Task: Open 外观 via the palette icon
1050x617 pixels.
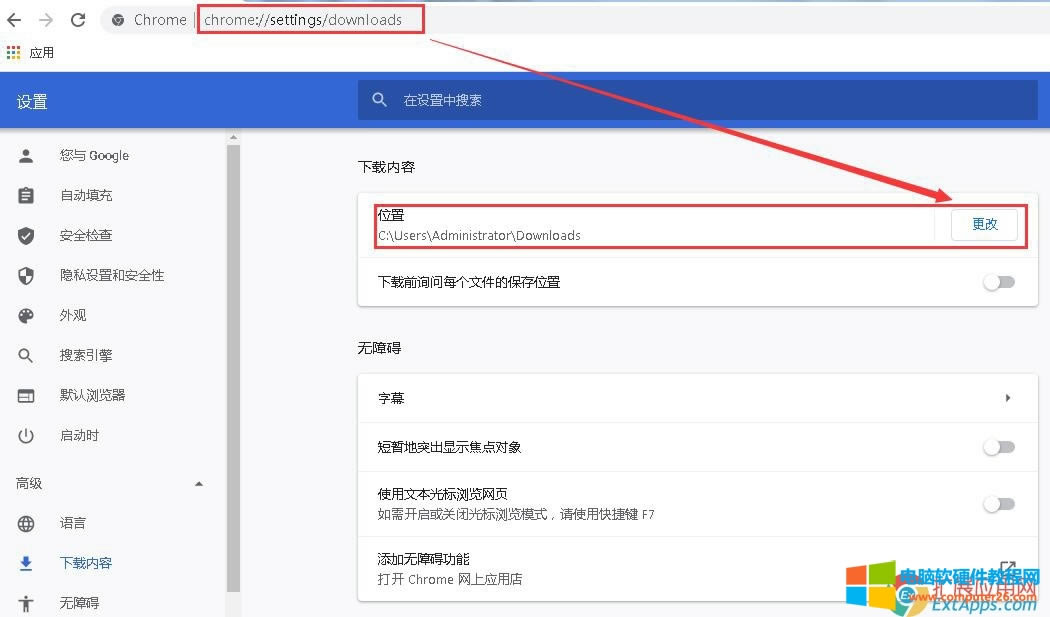Action: [x=26, y=315]
